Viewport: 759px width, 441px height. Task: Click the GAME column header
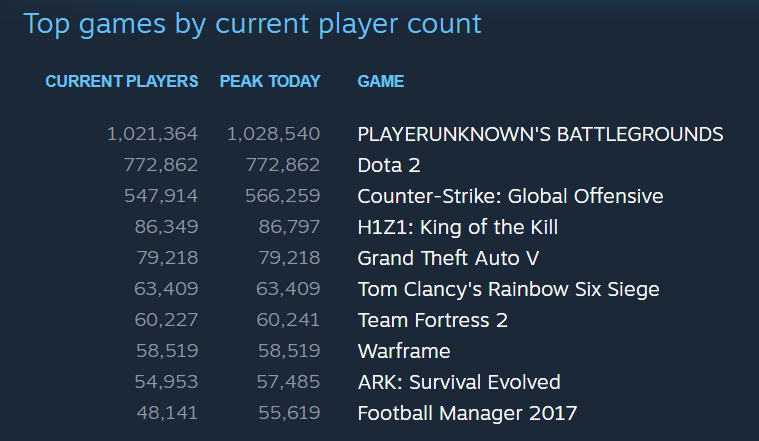click(380, 81)
